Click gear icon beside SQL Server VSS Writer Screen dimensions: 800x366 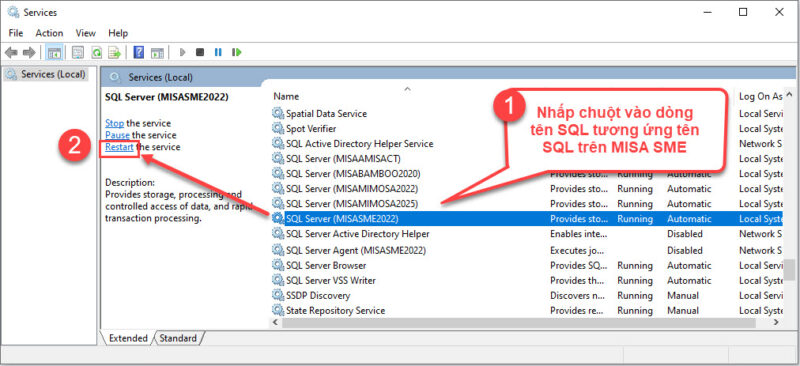pyautogui.click(x=278, y=280)
